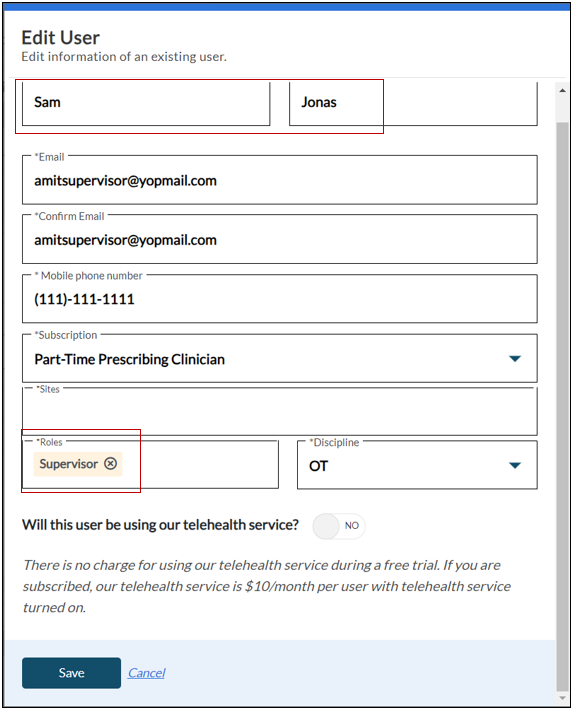
Task: Click the last name field containing Jonas
Action: (x=413, y=103)
